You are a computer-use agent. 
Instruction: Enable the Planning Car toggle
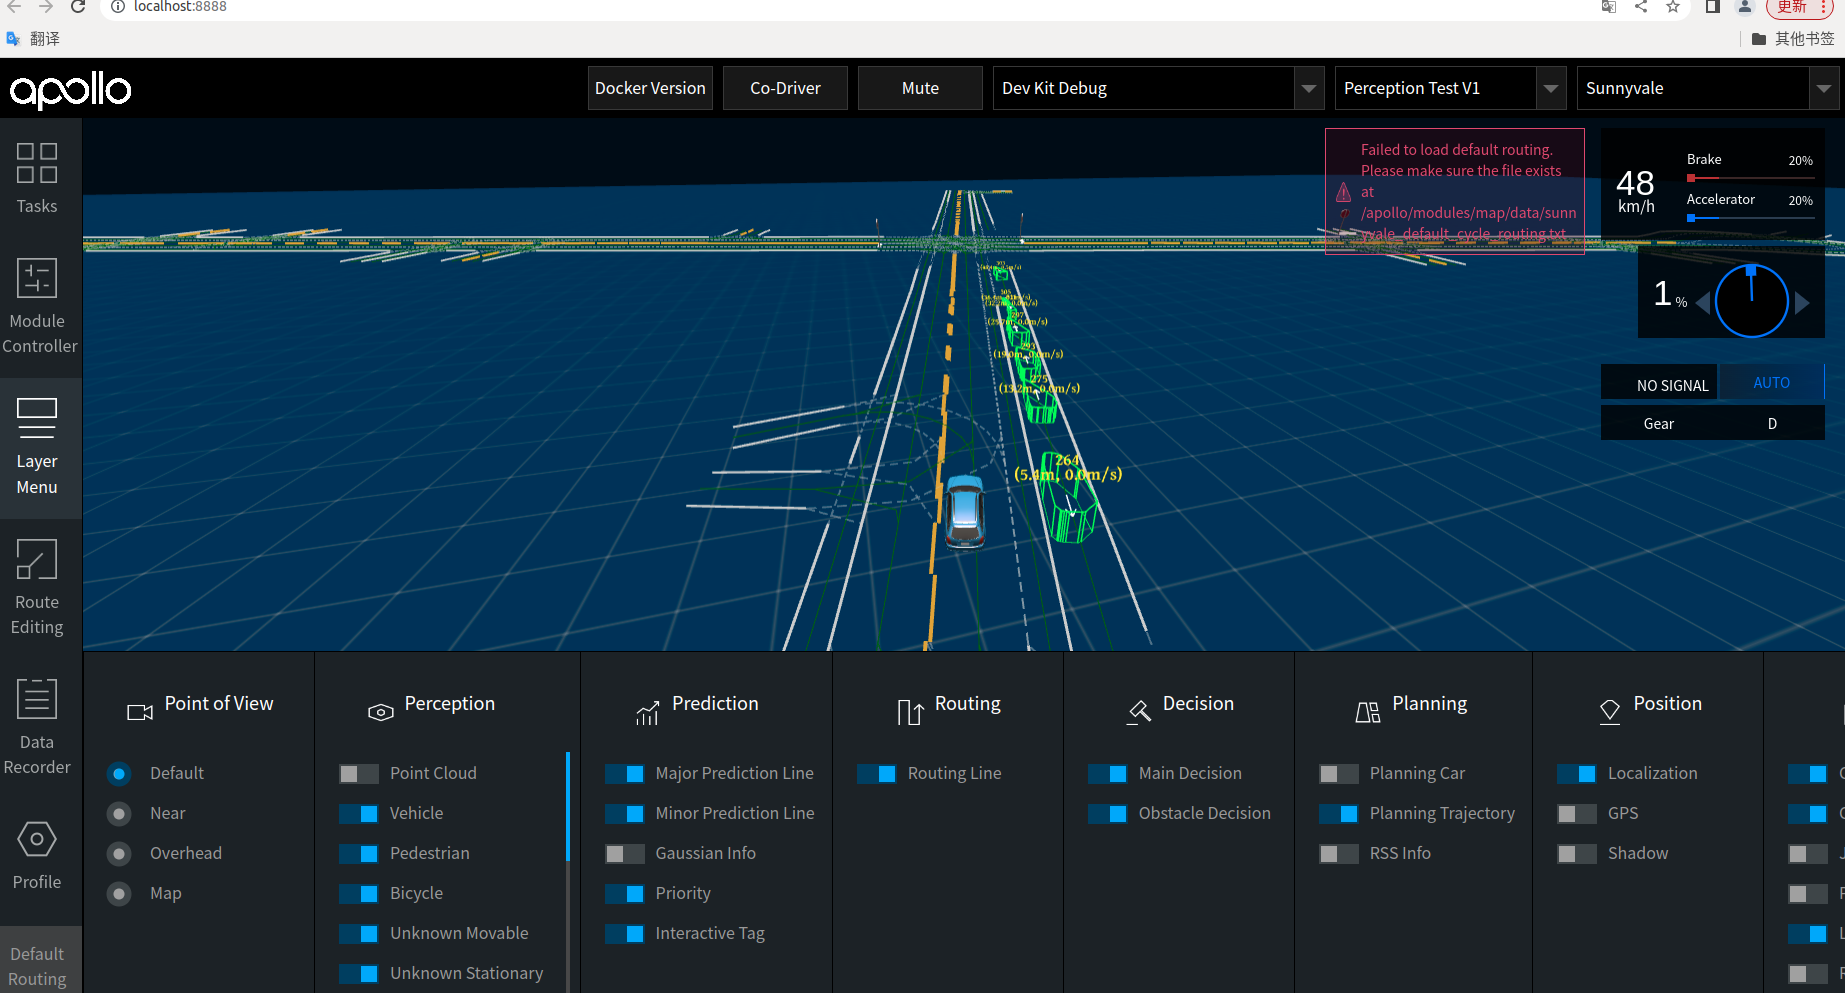tap(1339, 774)
